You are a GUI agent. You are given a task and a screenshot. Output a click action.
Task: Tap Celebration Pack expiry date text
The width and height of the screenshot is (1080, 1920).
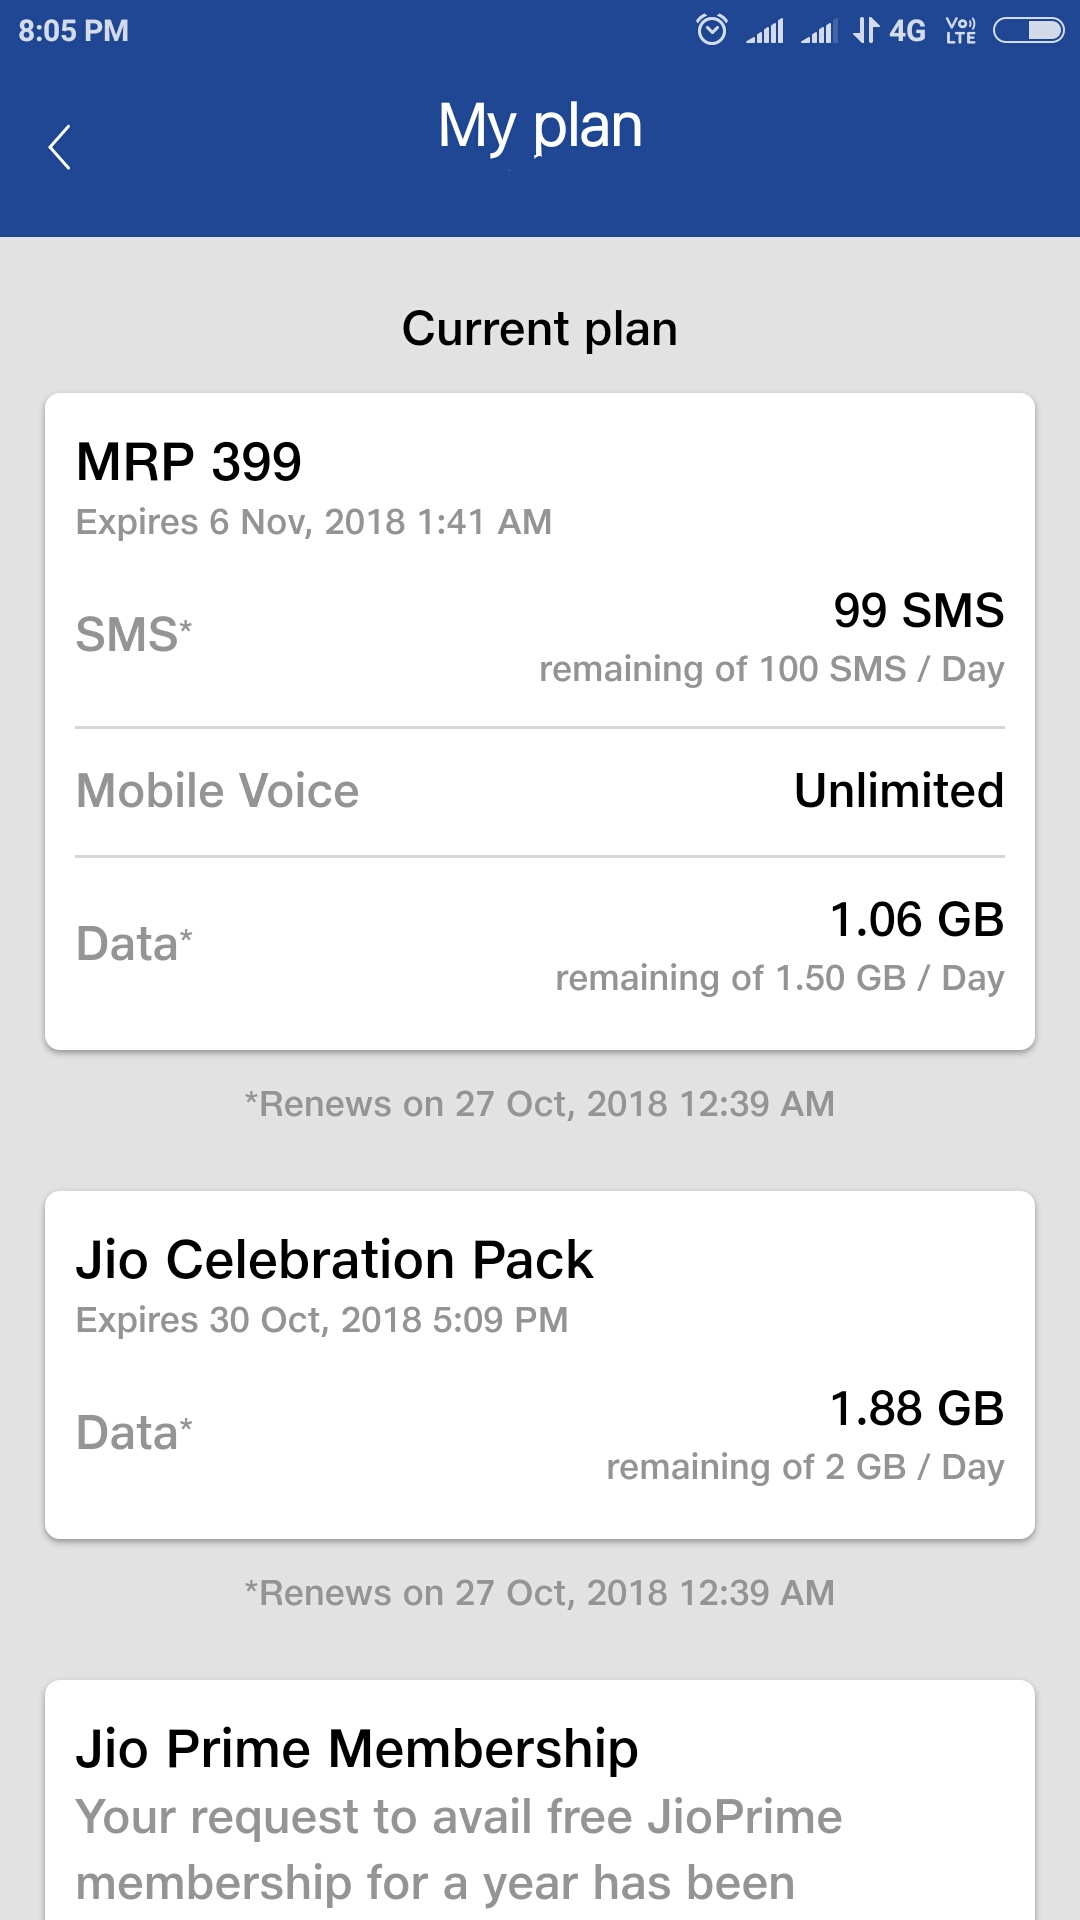tap(322, 1320)
